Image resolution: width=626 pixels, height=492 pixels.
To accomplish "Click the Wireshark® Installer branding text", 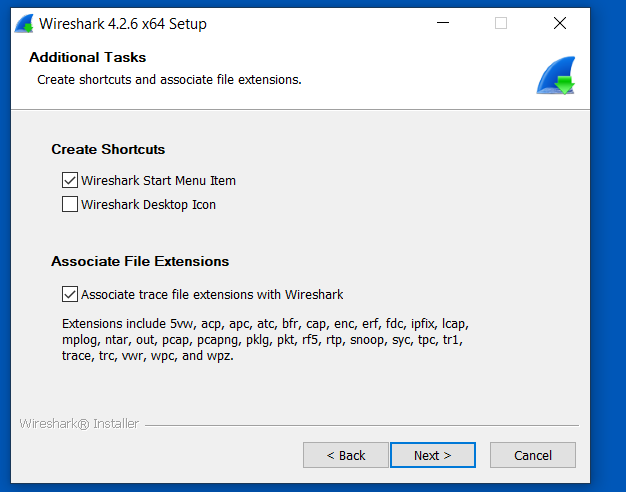I will click(x=79, y=424).
